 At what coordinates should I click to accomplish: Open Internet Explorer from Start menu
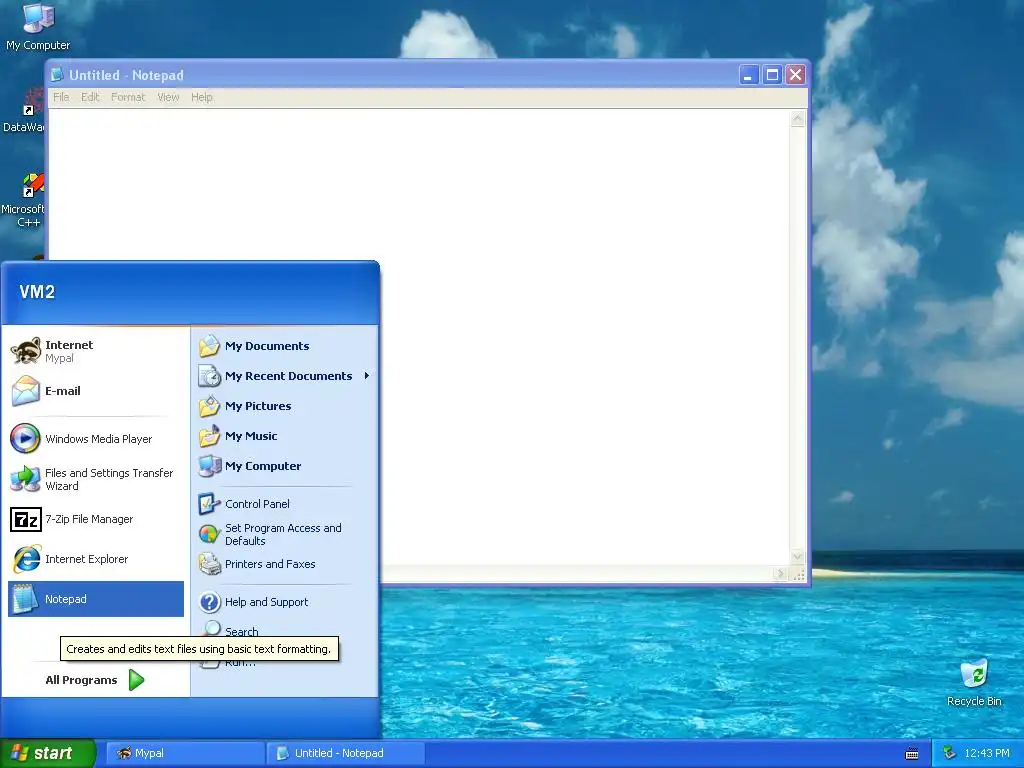(x=96, y=559)
